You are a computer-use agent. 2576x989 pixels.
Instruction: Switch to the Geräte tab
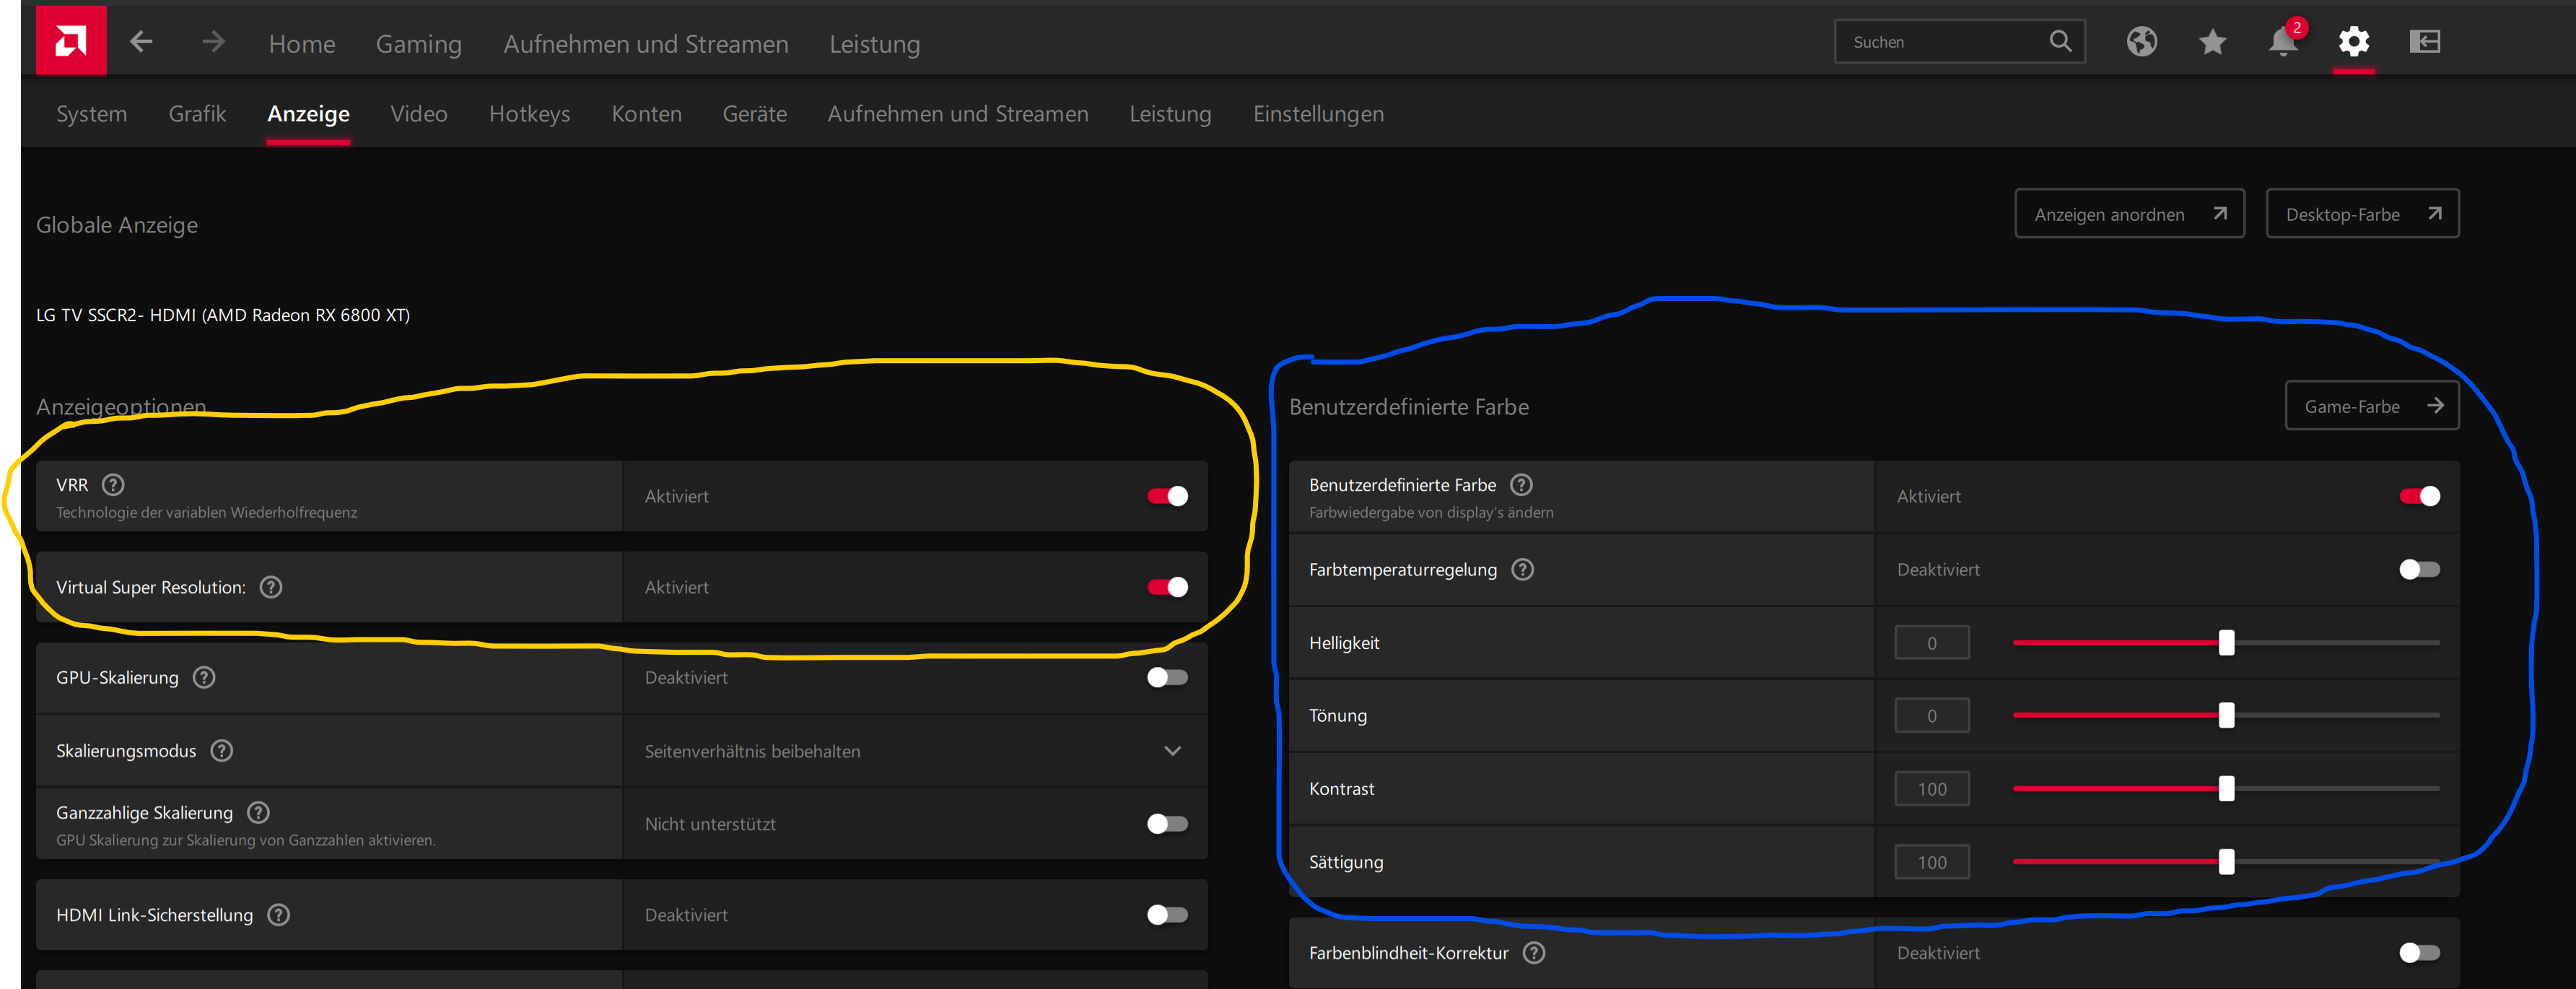[755, 114]
